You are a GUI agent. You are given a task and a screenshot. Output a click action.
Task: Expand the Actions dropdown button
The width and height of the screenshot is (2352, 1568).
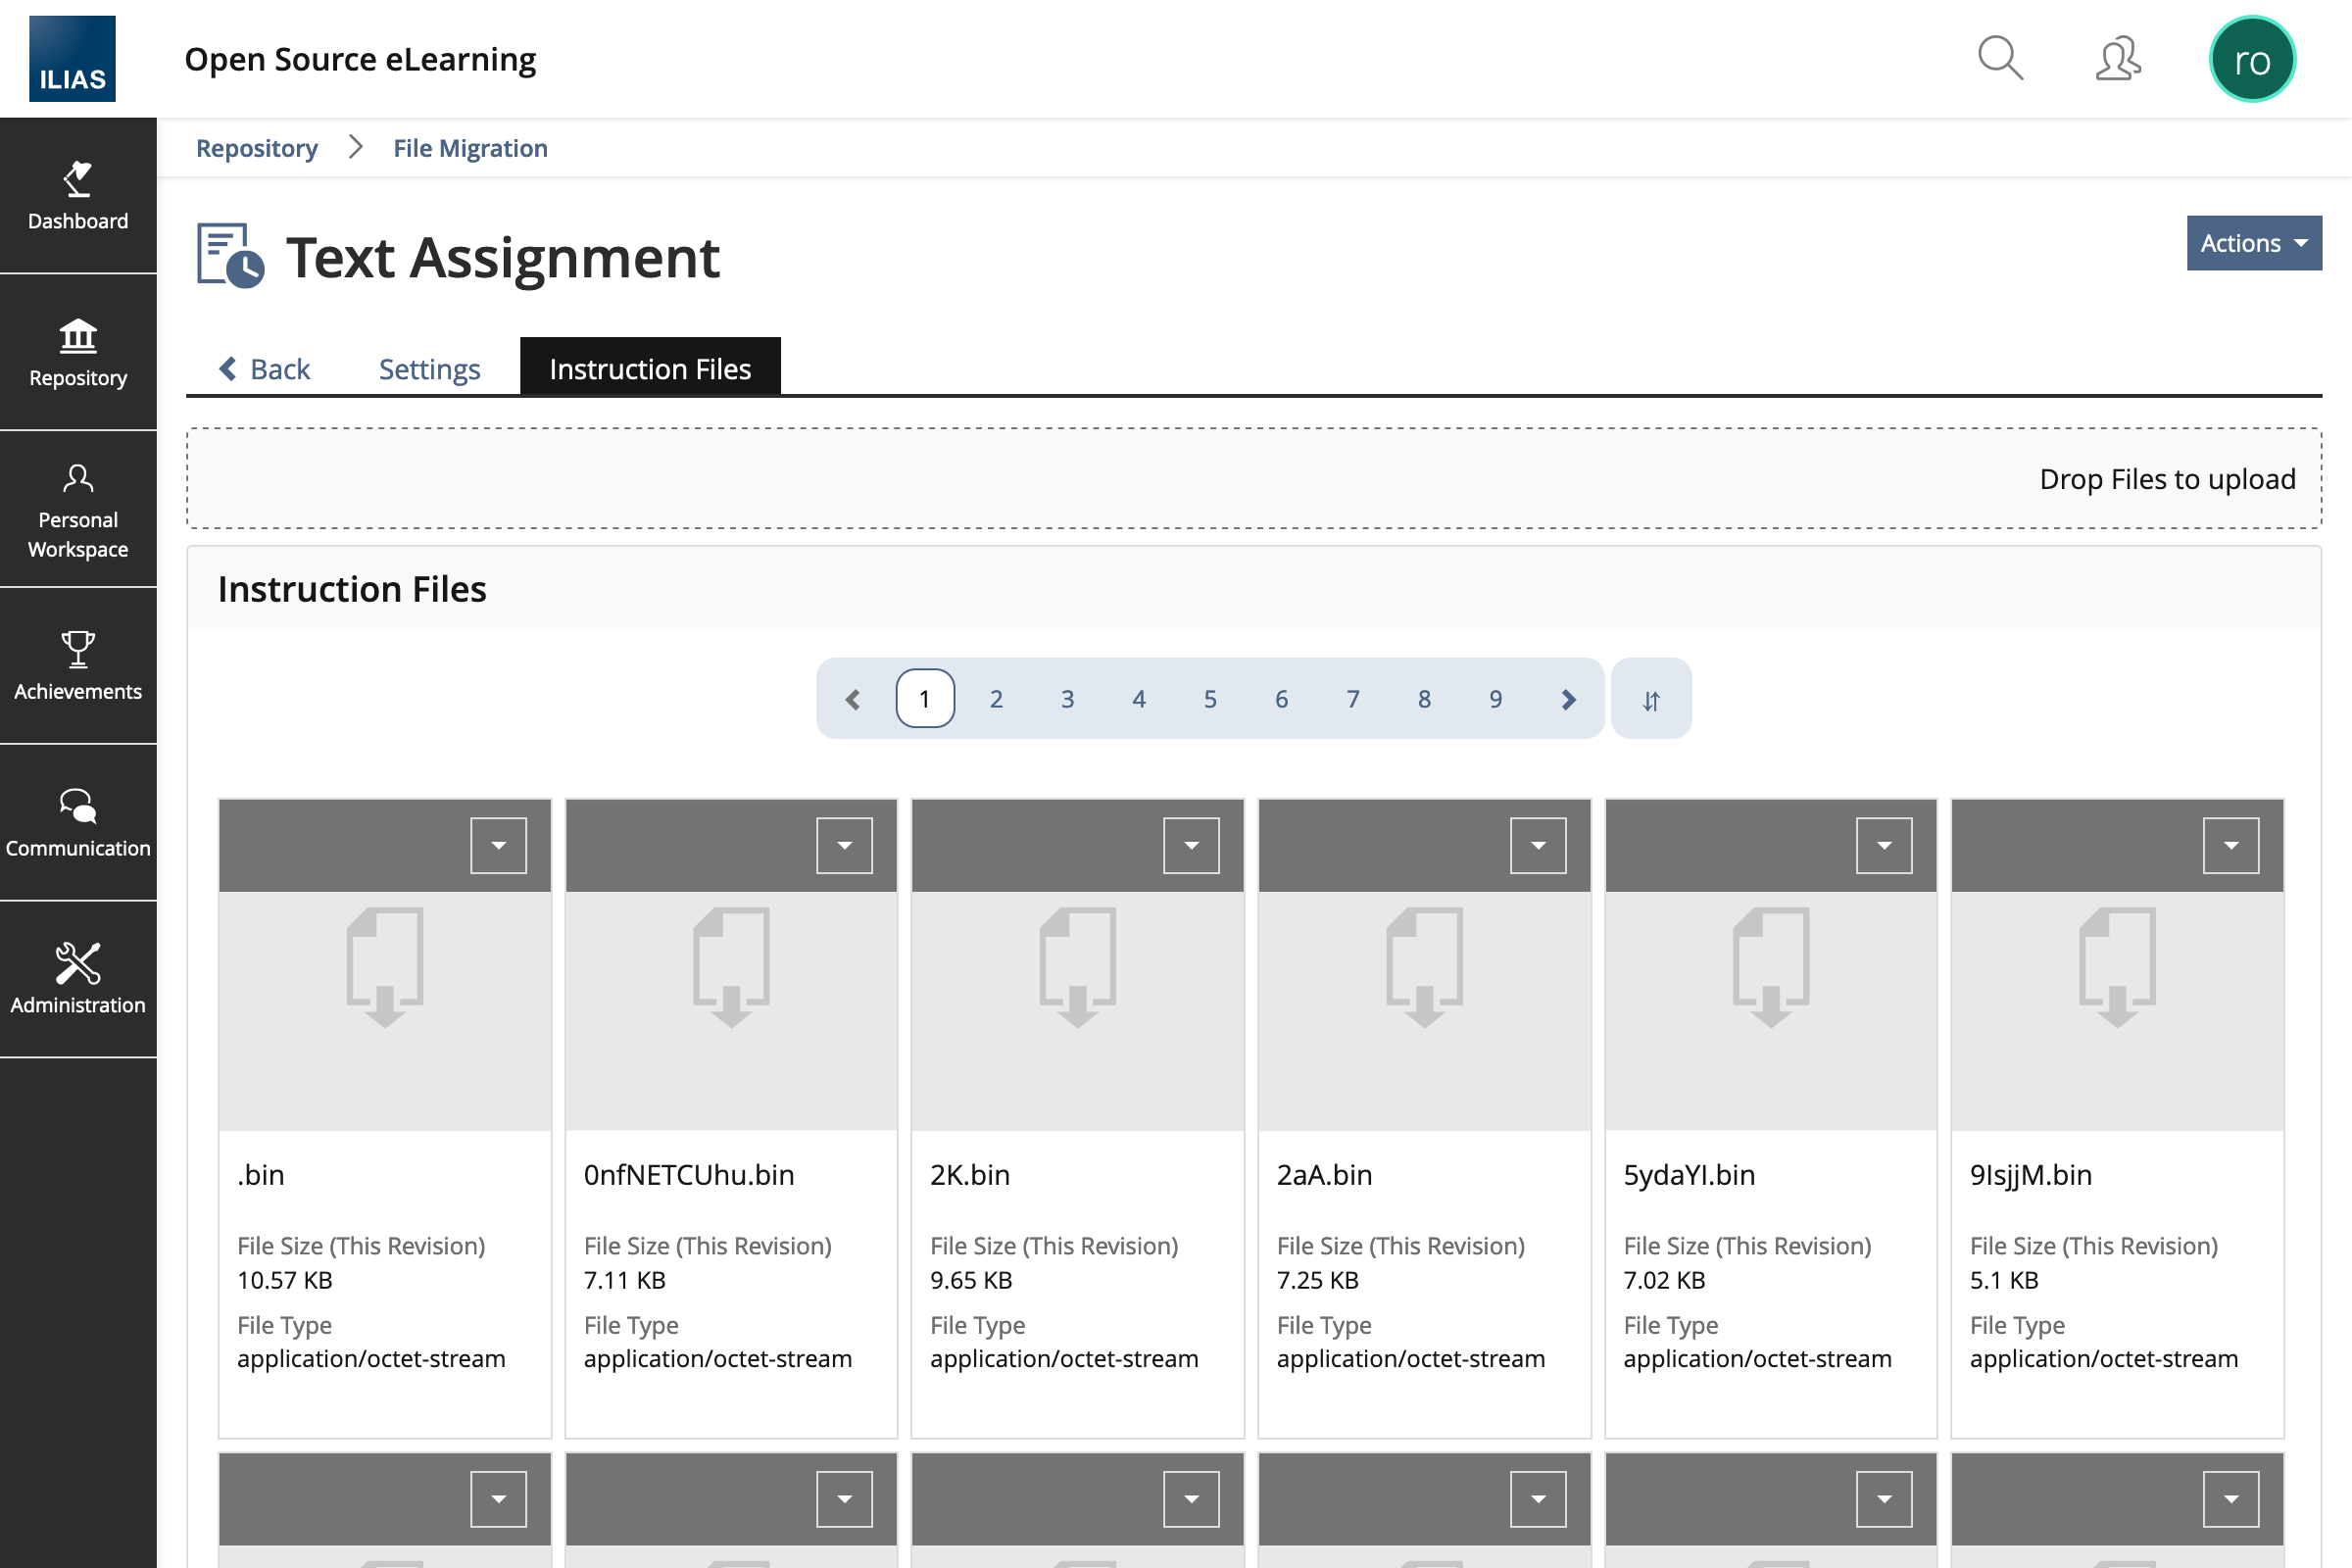tap(2253, 243)
